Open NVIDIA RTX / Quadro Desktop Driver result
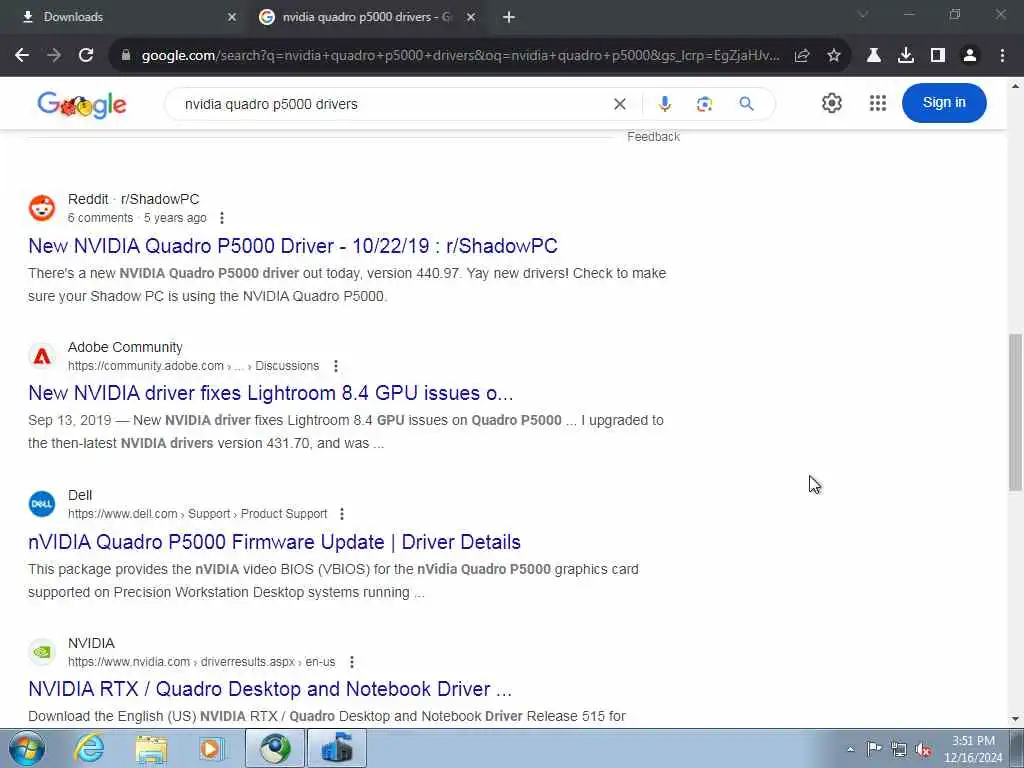Viewport: 1024px width, 768px height. click(270, 689)
